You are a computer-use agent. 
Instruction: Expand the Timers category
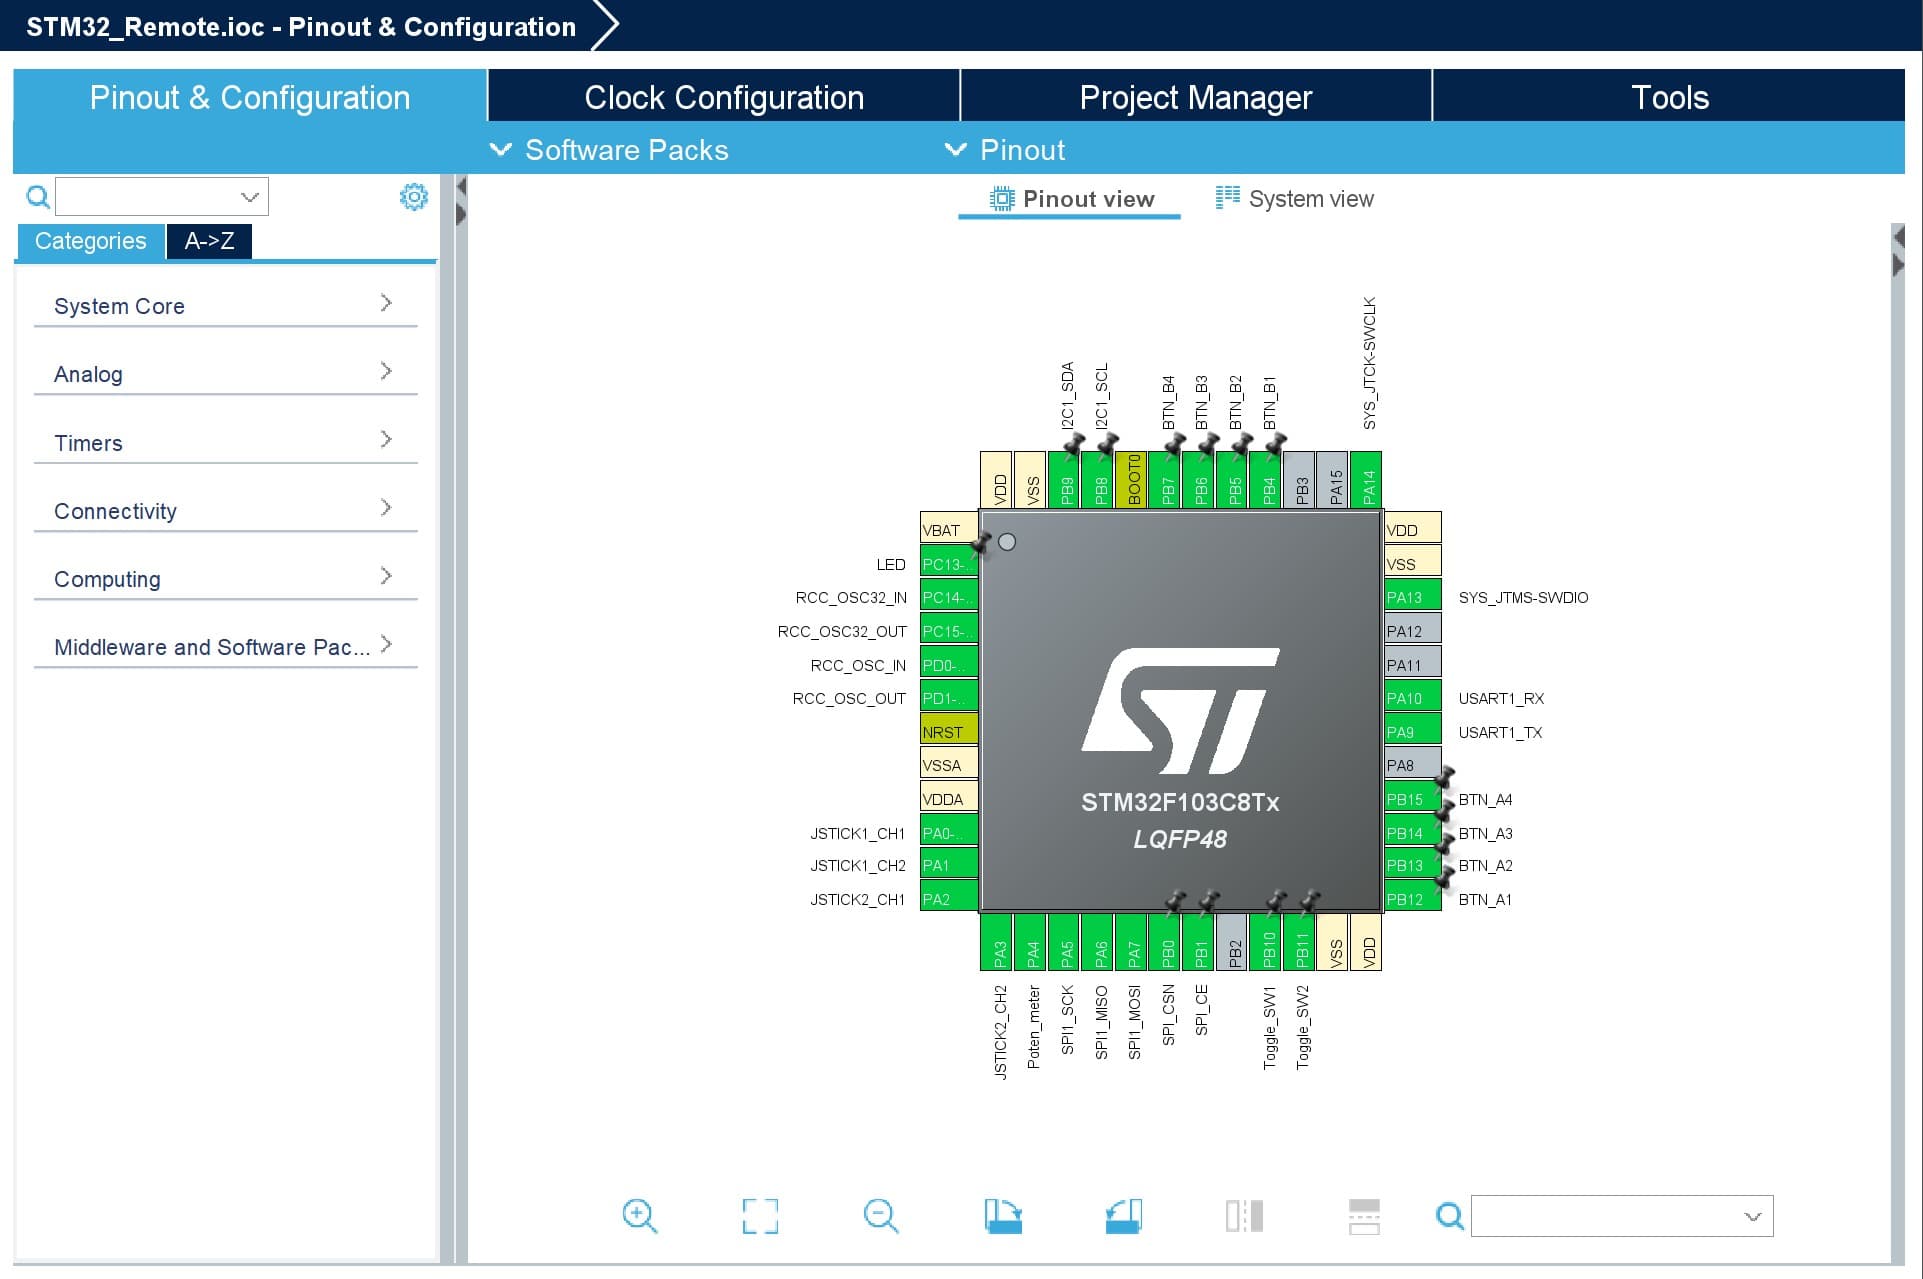click(x=225, y=442)
